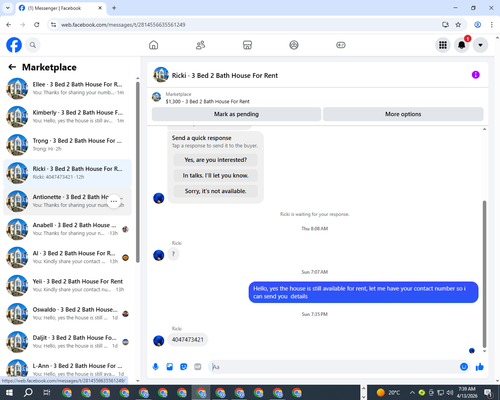The image size is (500, 400).
Task: Go to the Home feed icon
Action: 153,45
